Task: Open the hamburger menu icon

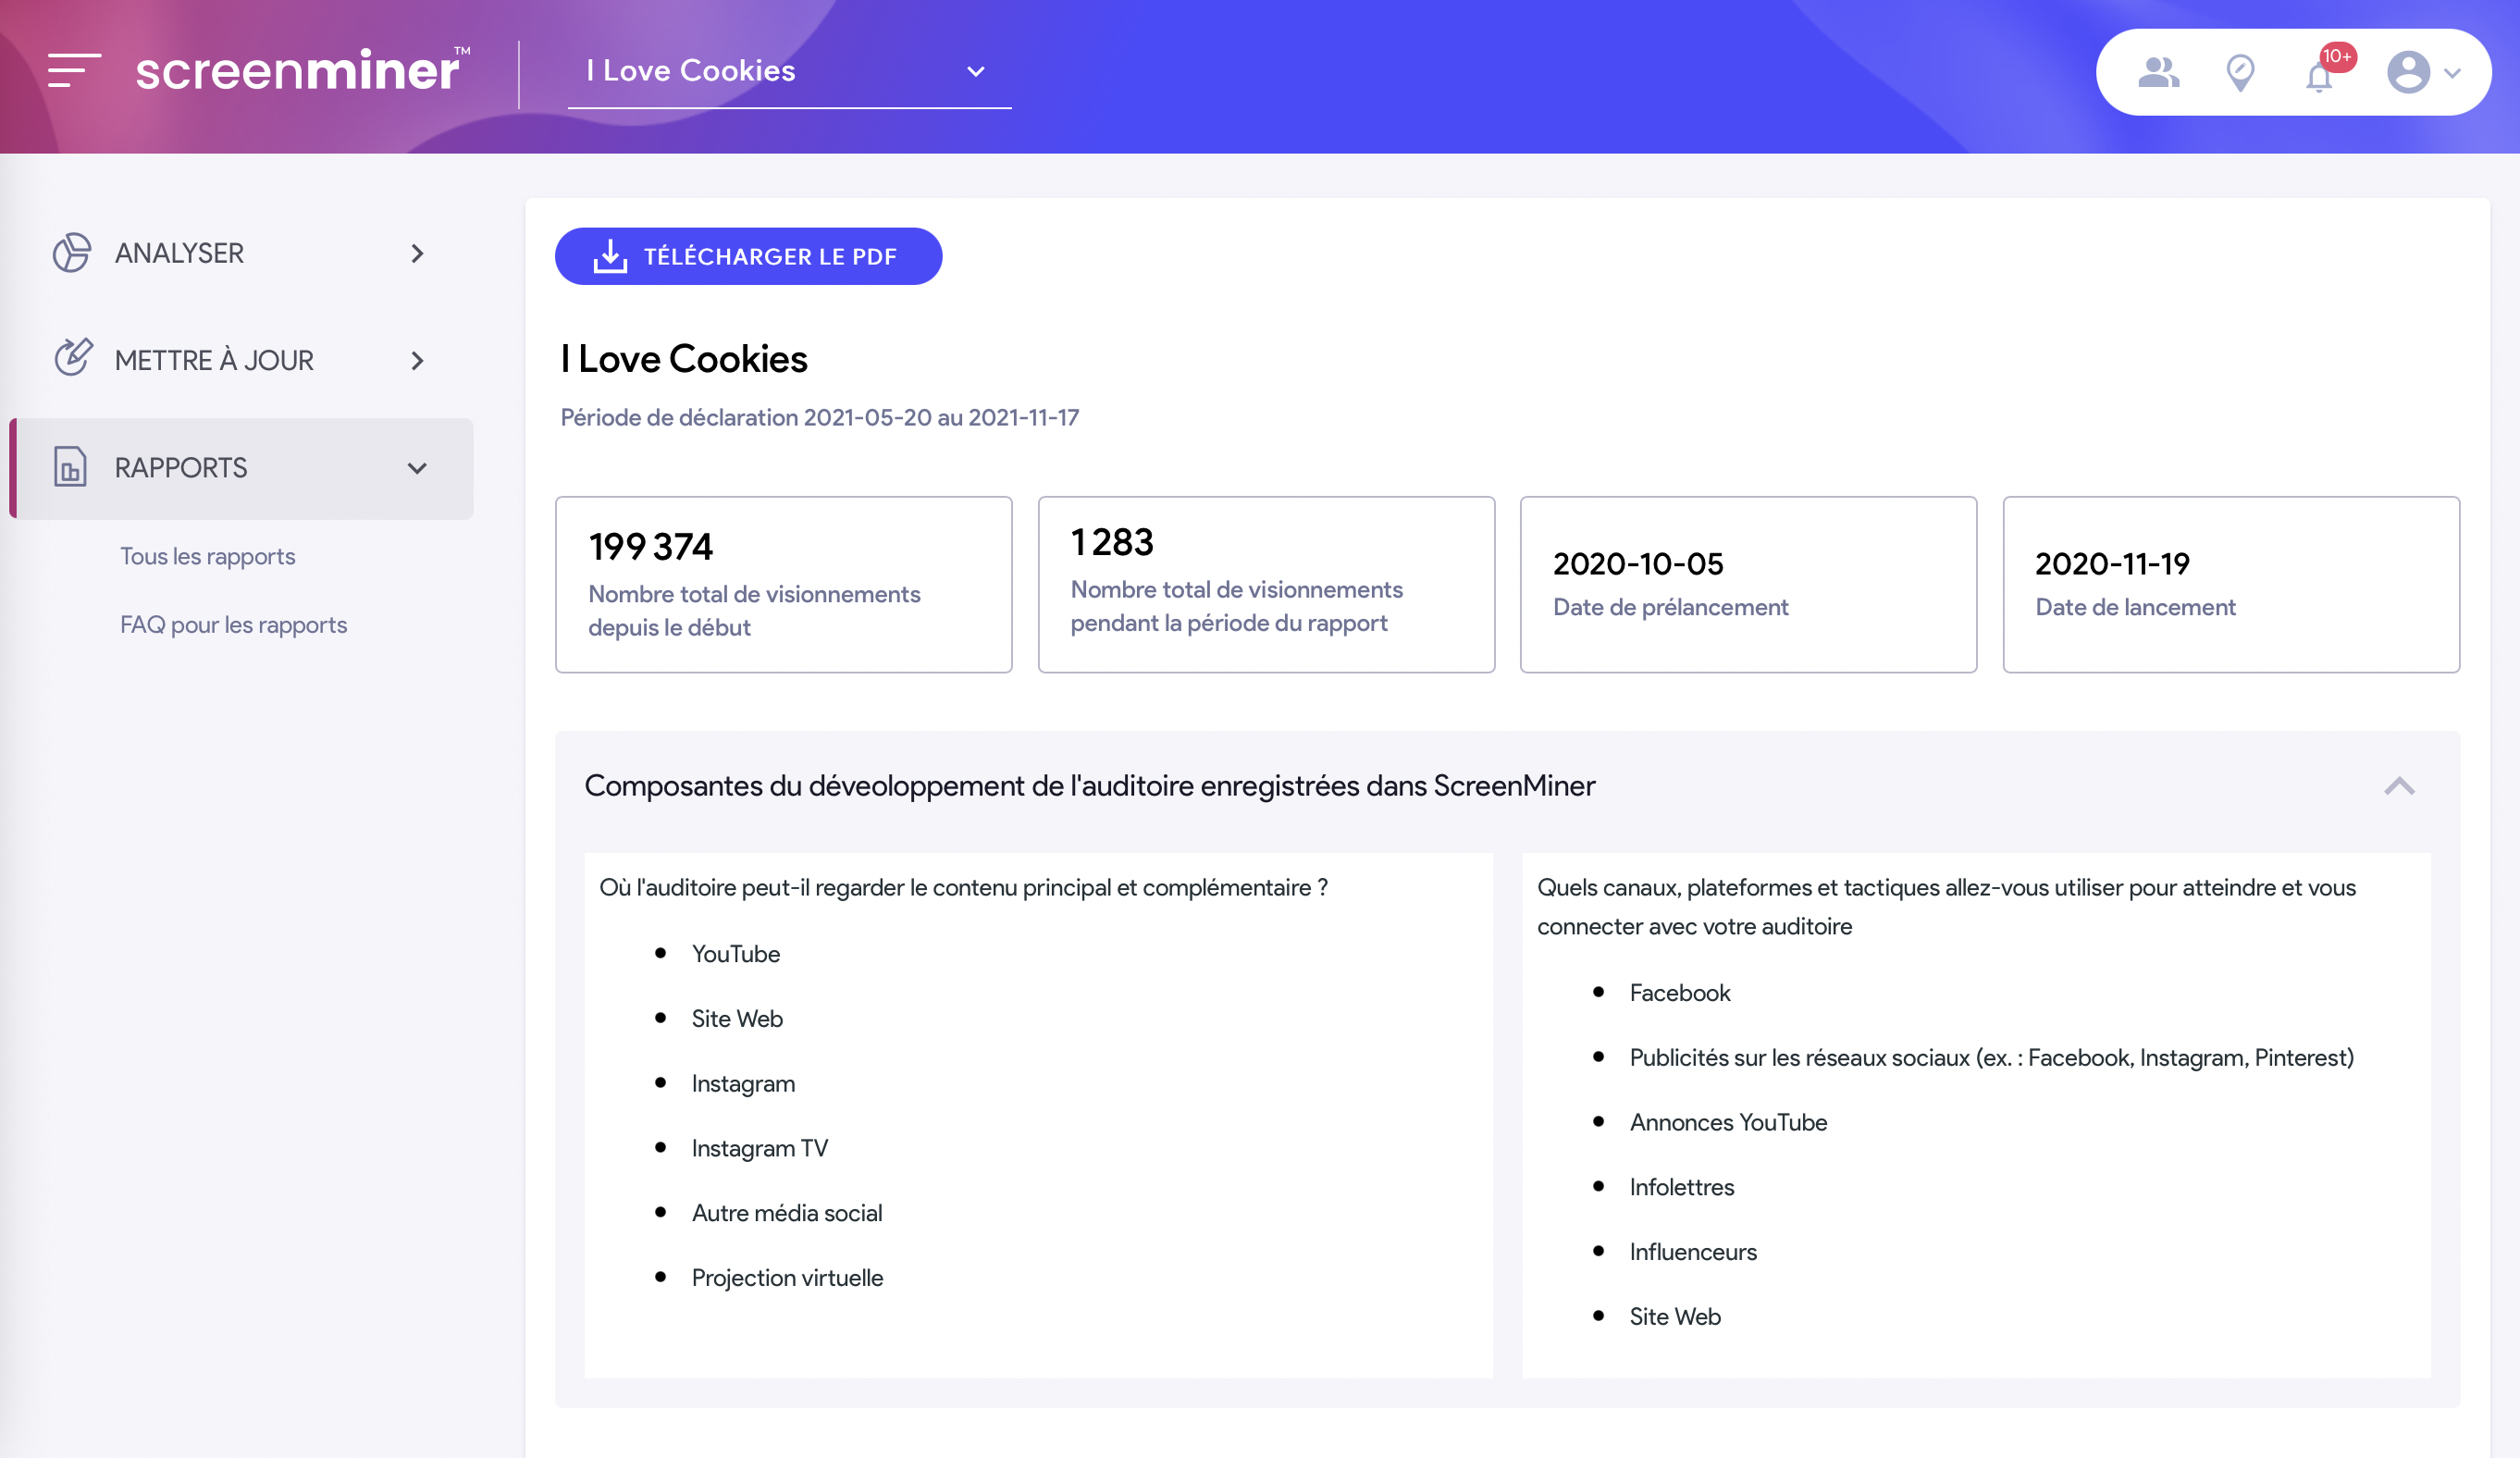Action: click(74, 70)
